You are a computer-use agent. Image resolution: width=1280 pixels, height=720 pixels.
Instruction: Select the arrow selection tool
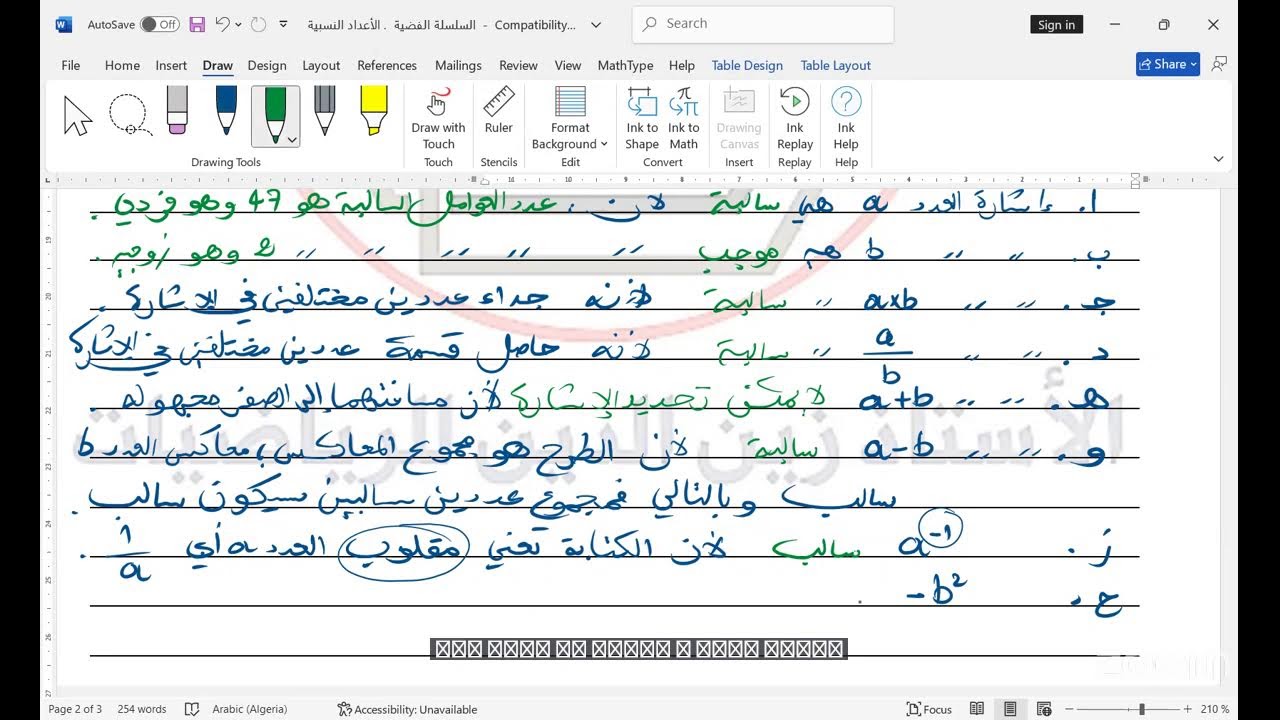click(78, 116)
